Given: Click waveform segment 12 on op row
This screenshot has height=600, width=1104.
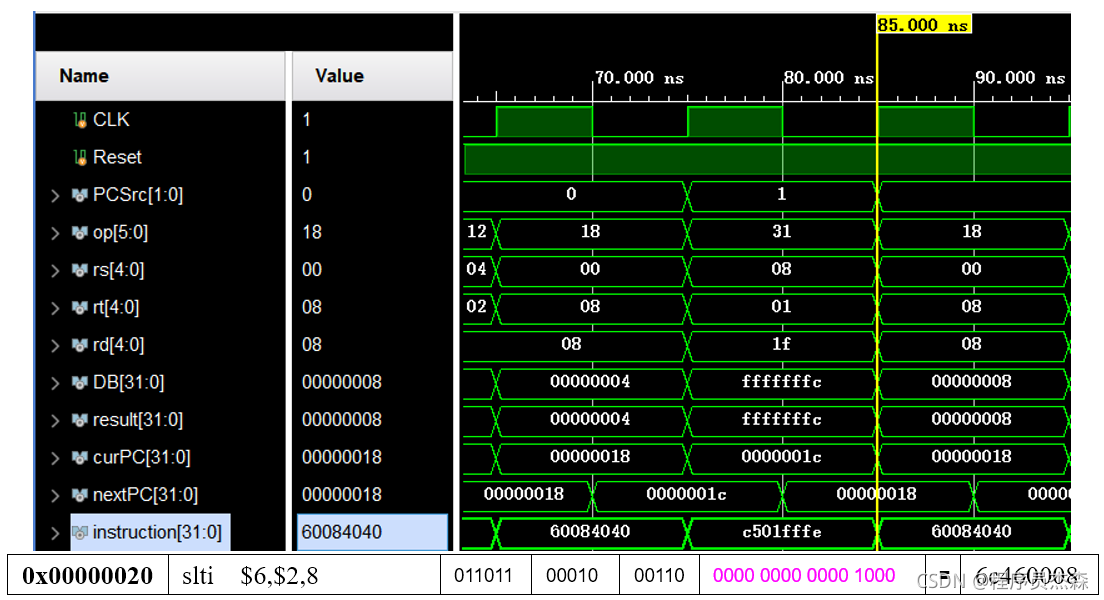Looking at the screenshot, I should tap(477, 232).
